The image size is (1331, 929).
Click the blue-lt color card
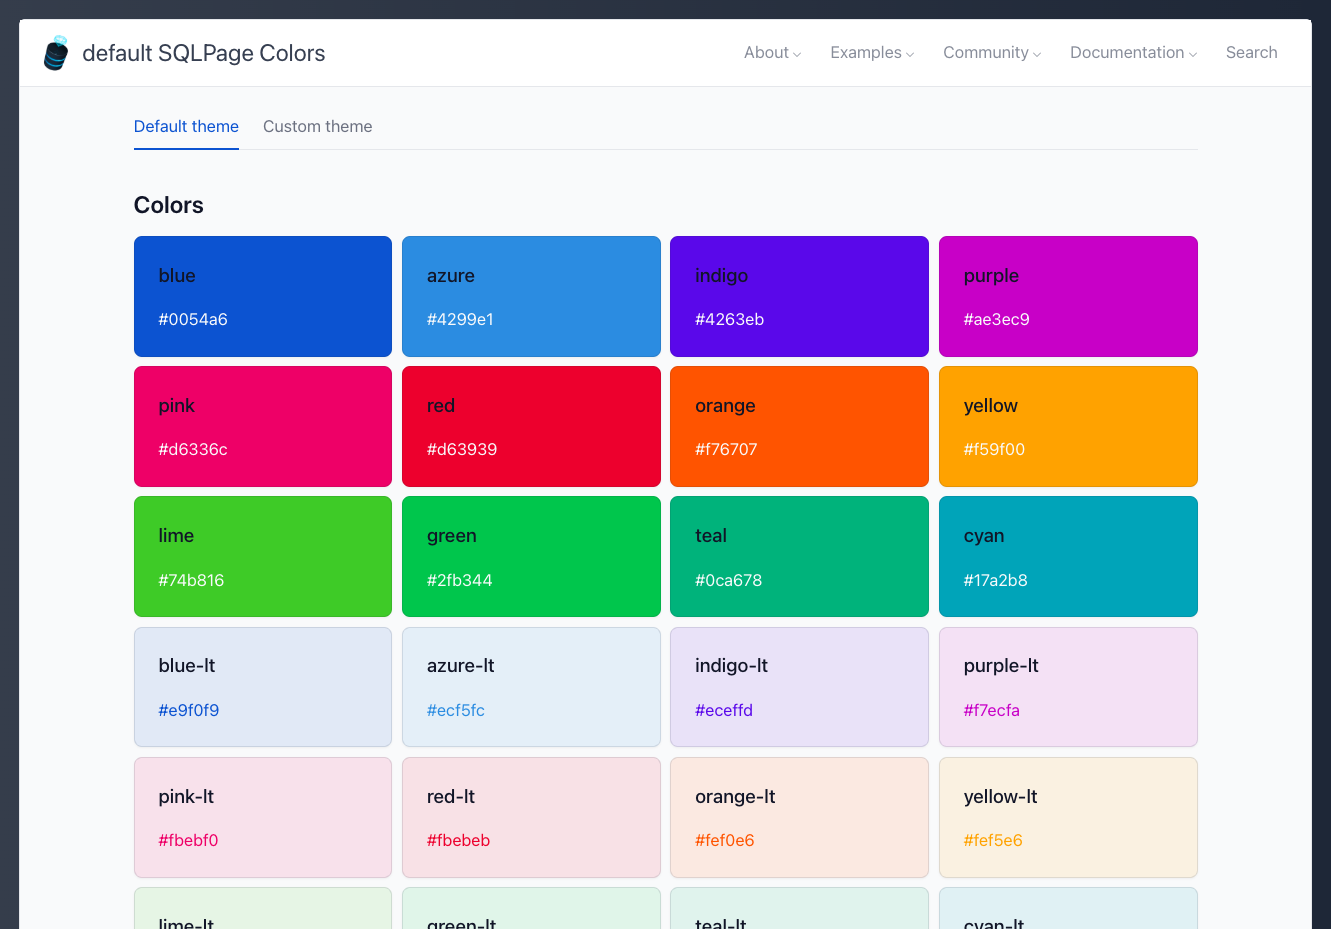pyautogui.click(x=263, y=687)
